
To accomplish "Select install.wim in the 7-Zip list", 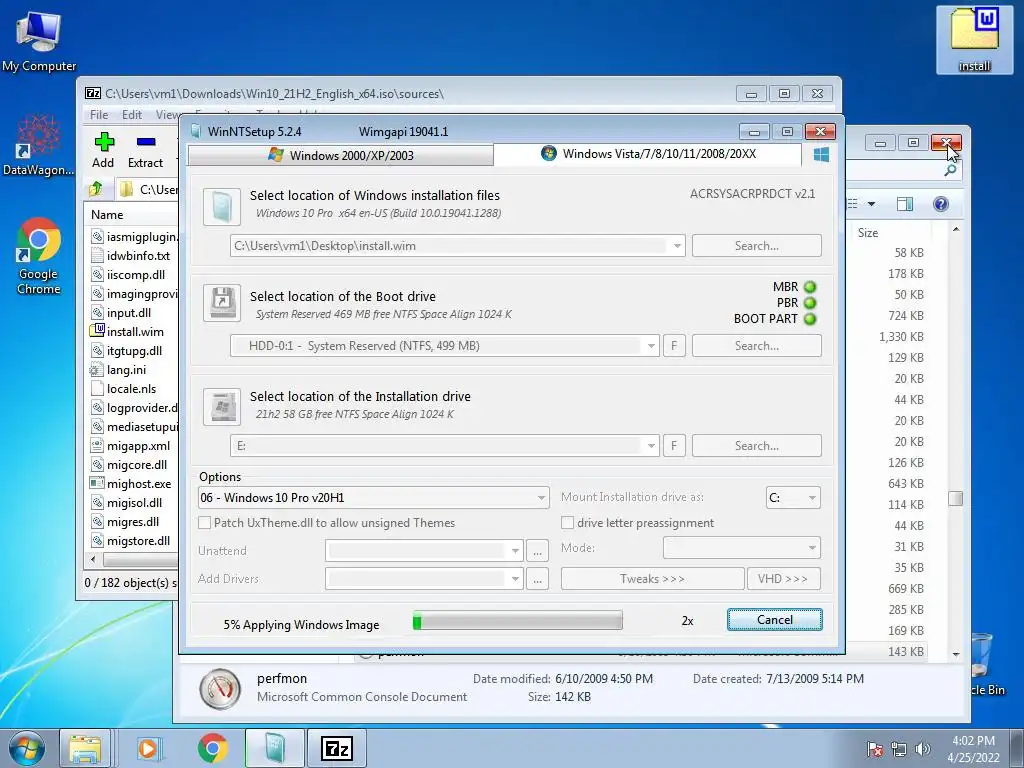I will tap(135, 332).
